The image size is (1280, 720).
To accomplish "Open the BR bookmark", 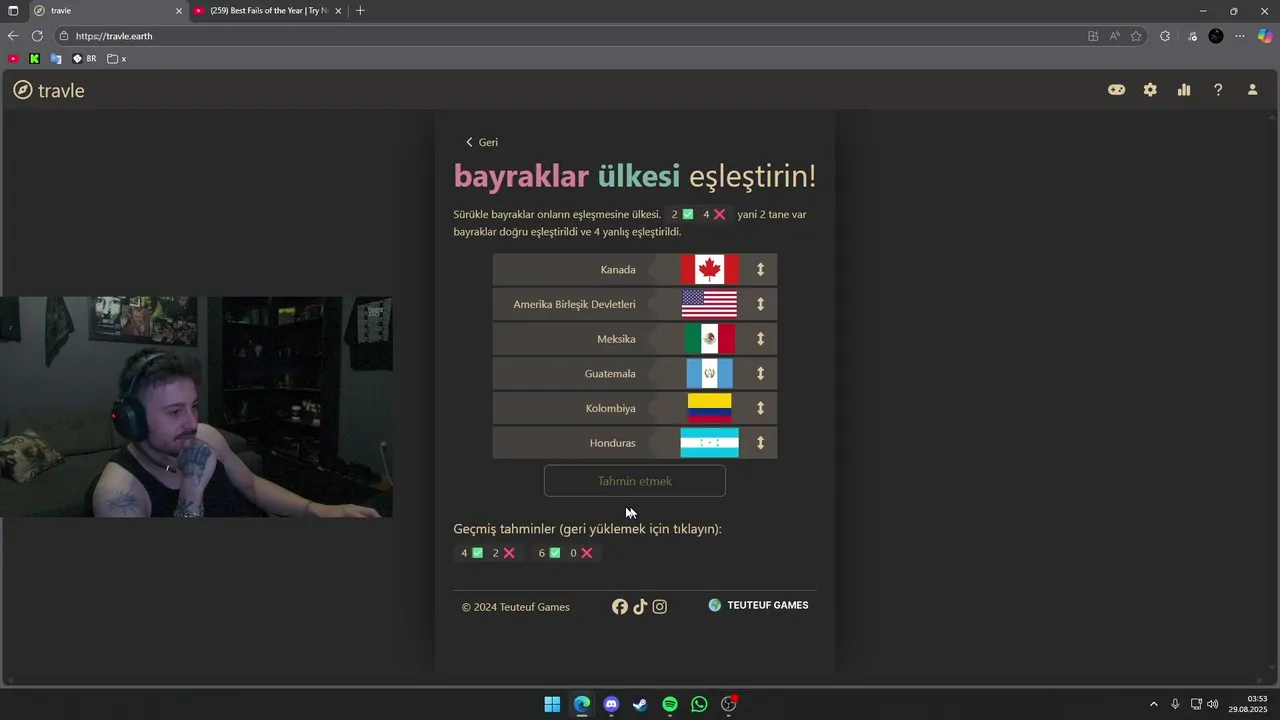I will pyautogui.click(x=84, y=59).
